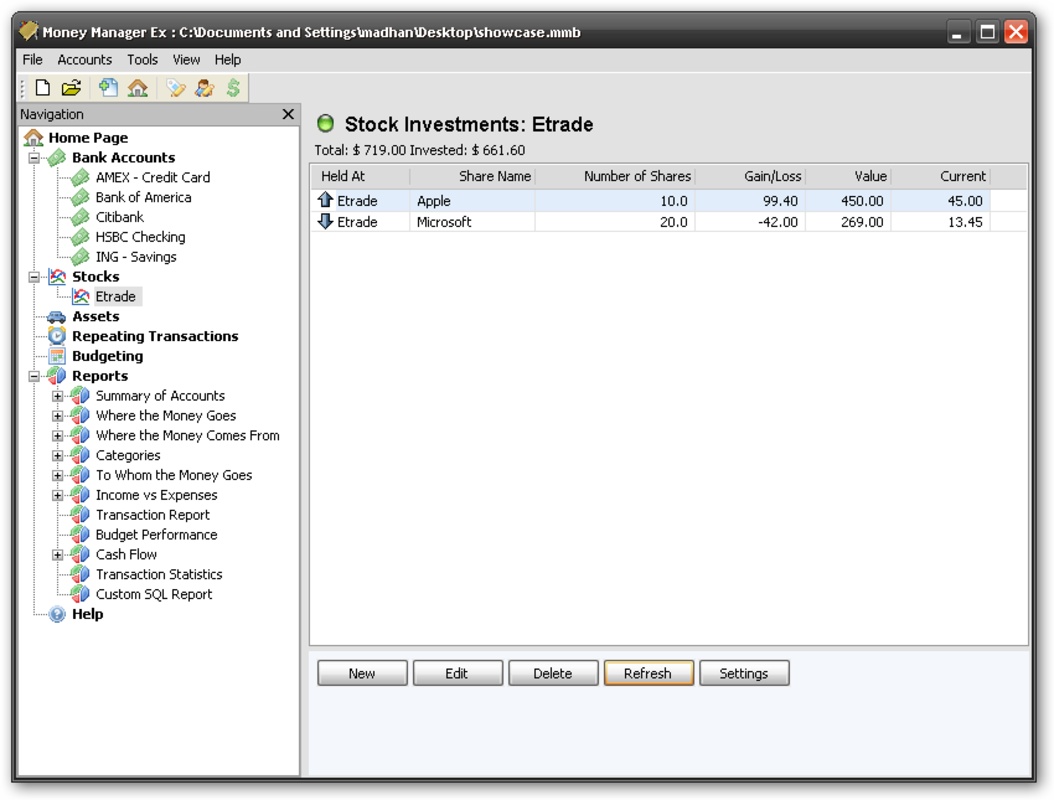The width and height of the screenshot is (1054, 800).
Task: Click the New Account toolbar icon
Action: [108, 88]
